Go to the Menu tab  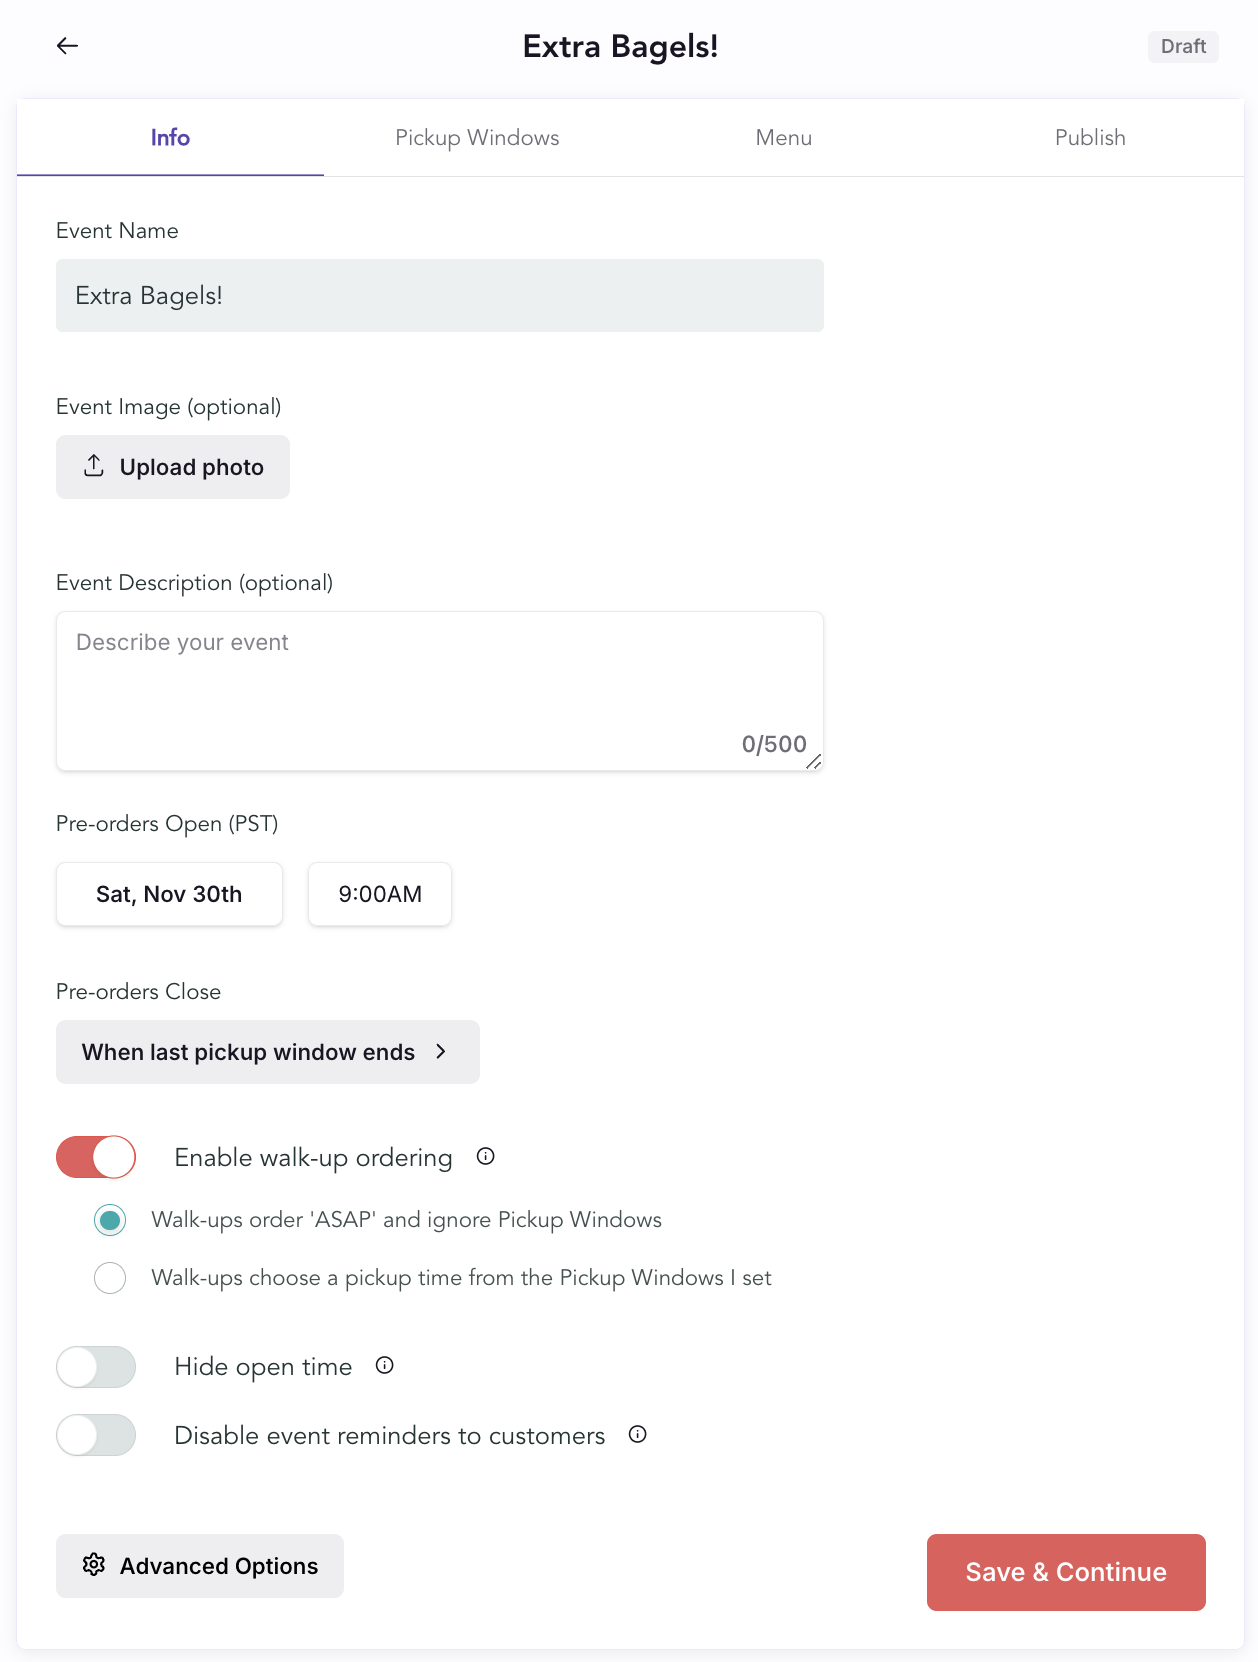[x=784, y=138]
